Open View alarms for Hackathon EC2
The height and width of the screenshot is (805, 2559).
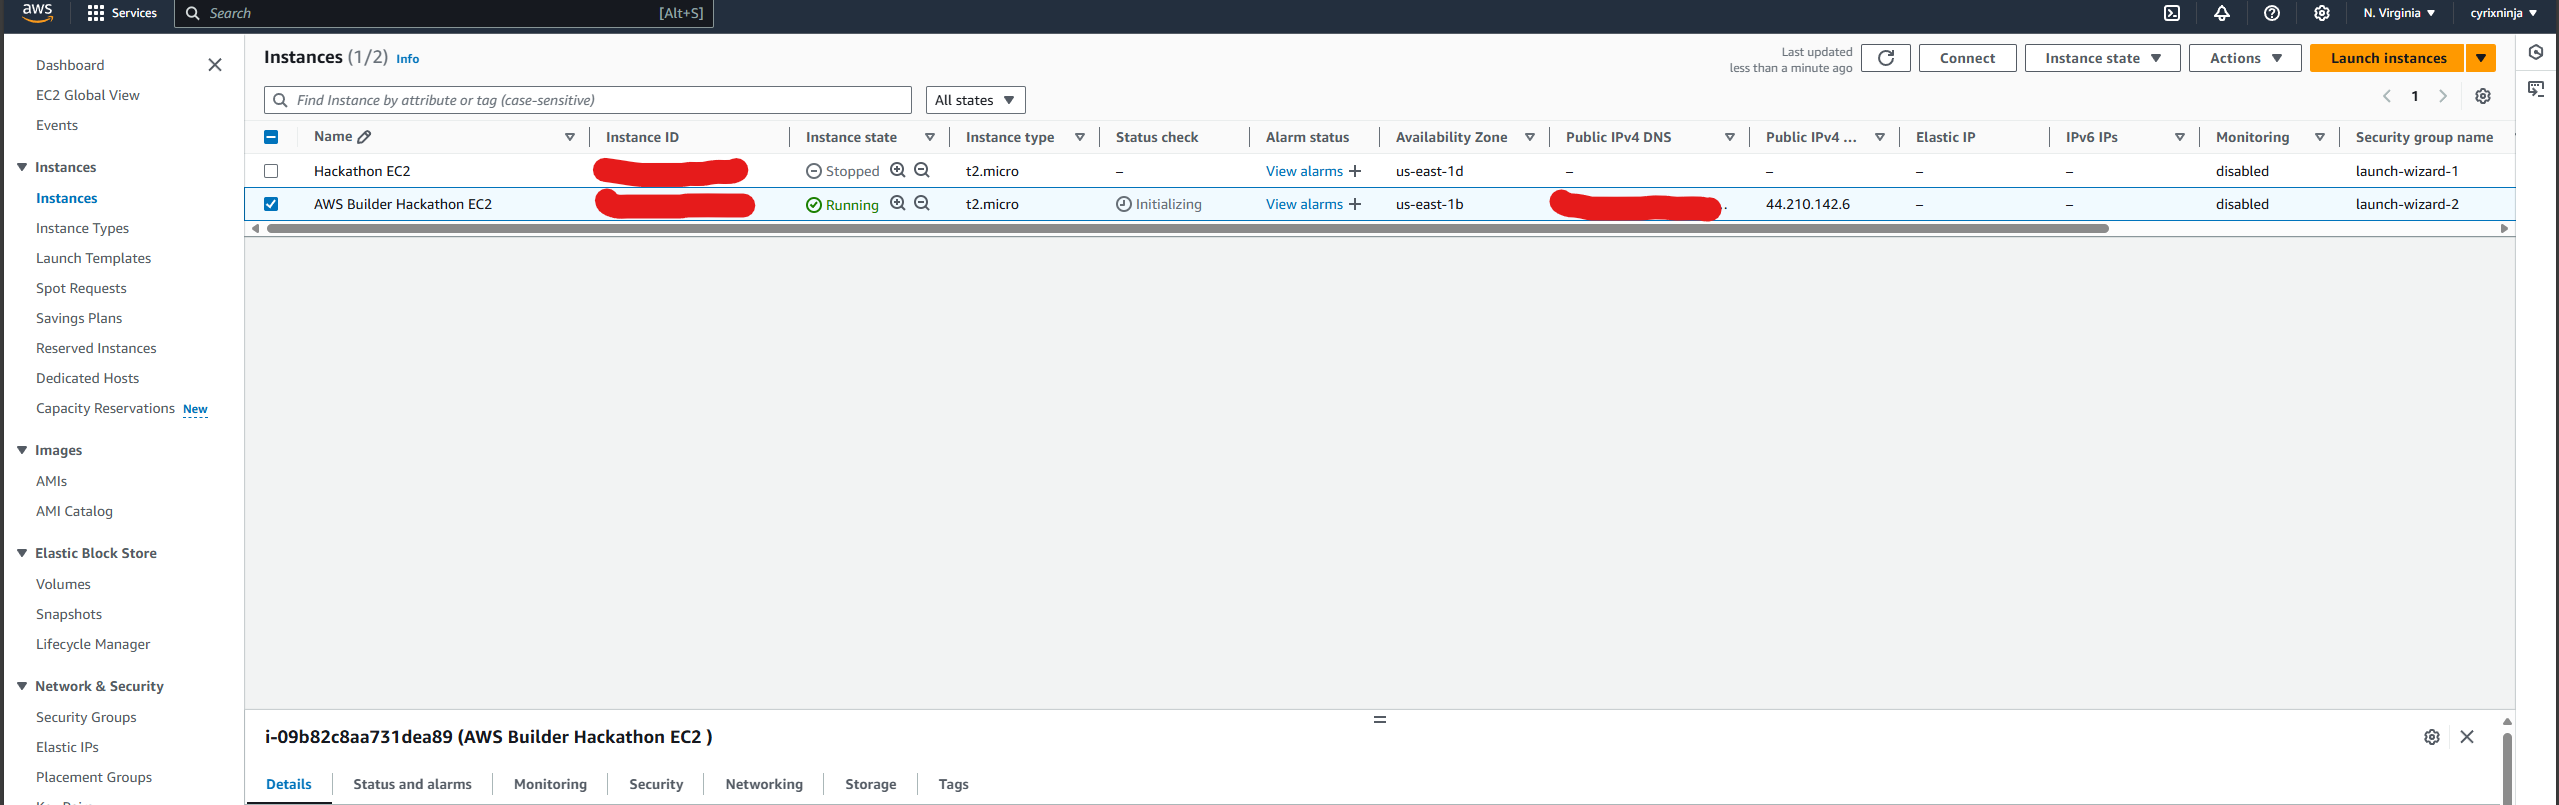1304,171
